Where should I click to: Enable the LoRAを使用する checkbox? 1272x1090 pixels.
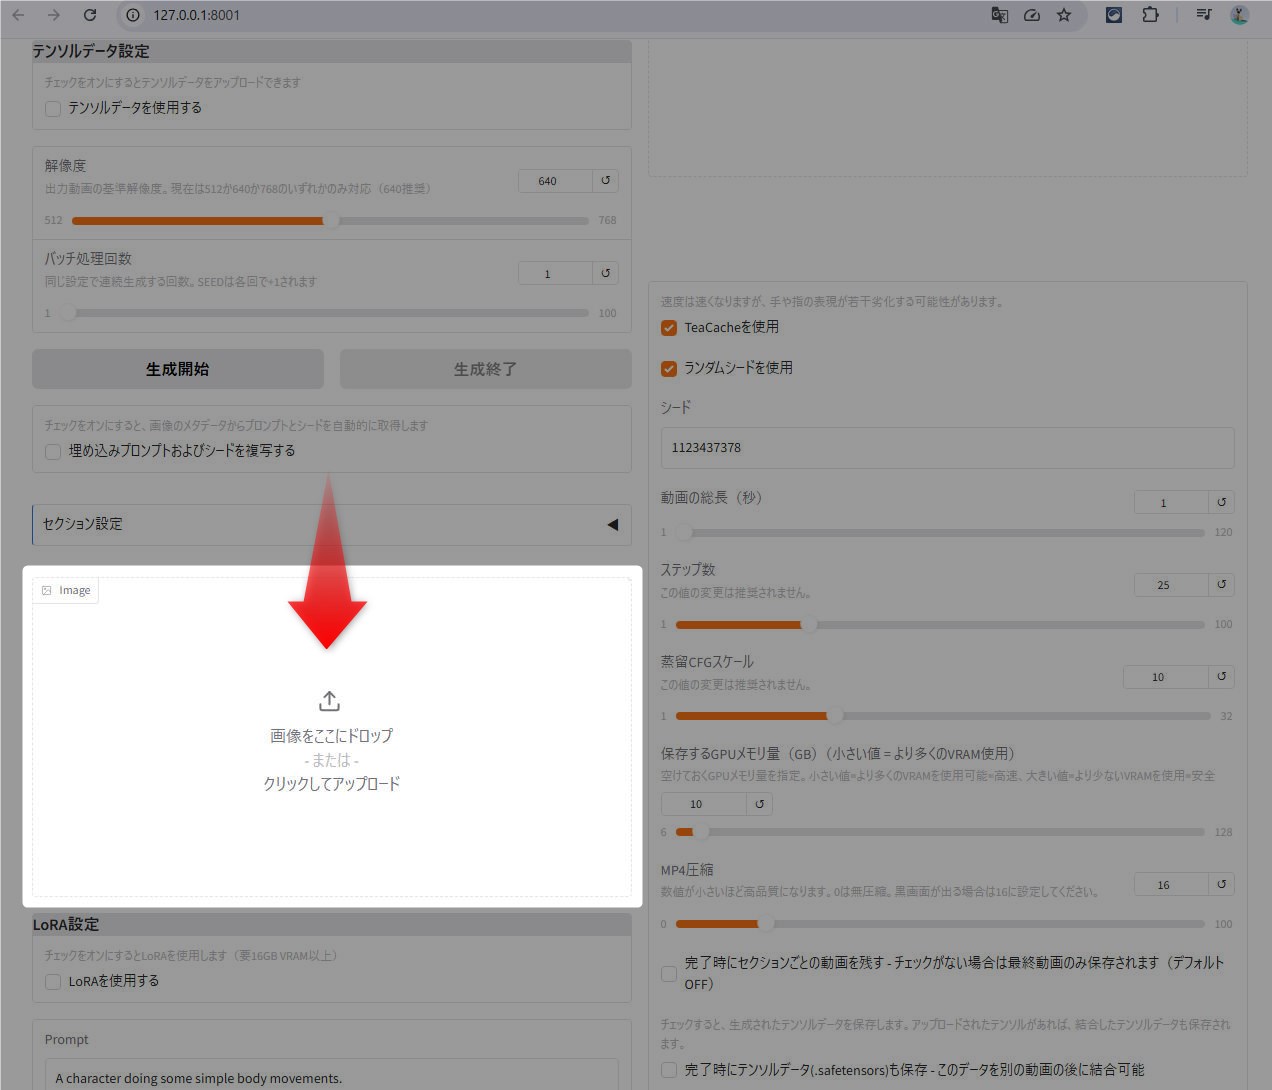pyautogui.click(x=53, y=982)
